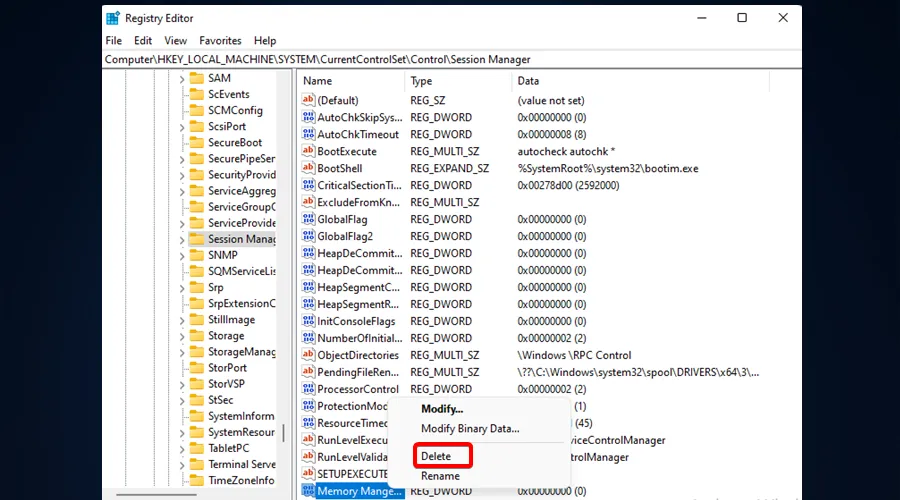
Task: Expand the SecurePipeSer key chevron
Action: [182, 159]
